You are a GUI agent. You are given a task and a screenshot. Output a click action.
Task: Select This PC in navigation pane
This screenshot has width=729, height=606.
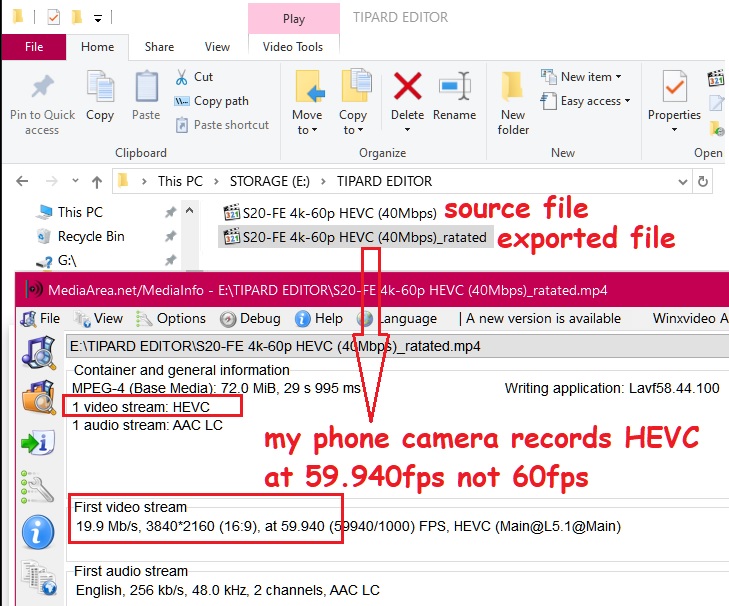(x=80, y=213)
